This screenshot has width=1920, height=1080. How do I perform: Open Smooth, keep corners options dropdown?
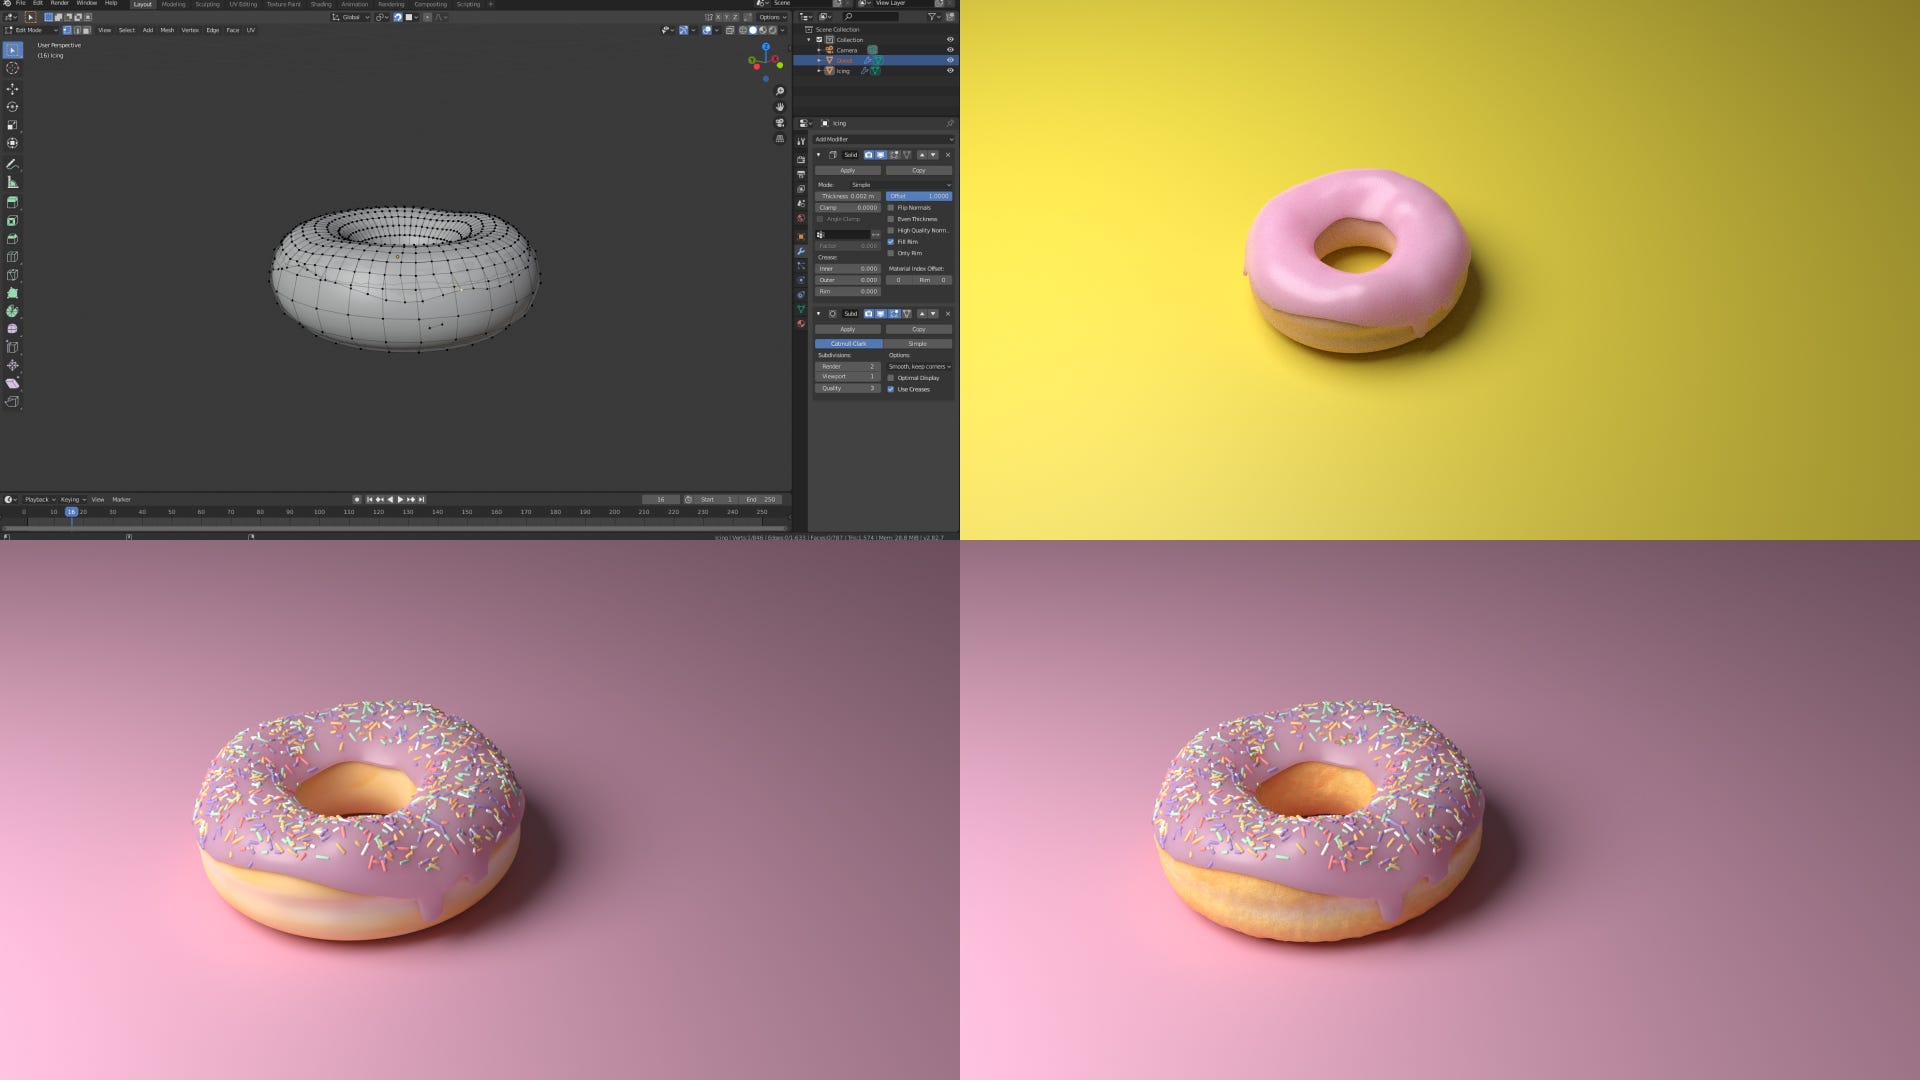[x=919, y=366]
